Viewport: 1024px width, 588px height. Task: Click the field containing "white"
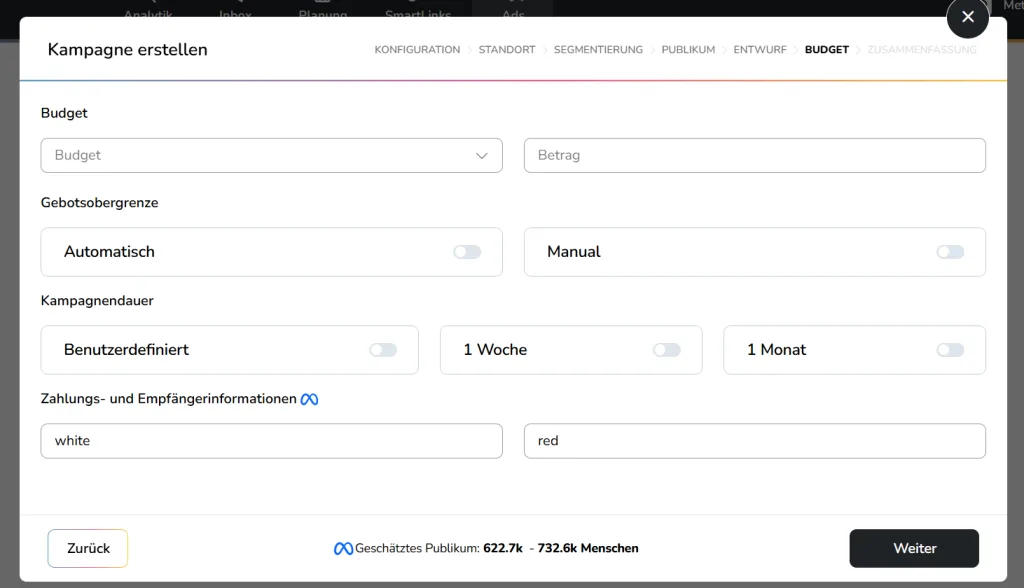coord(271,441)
